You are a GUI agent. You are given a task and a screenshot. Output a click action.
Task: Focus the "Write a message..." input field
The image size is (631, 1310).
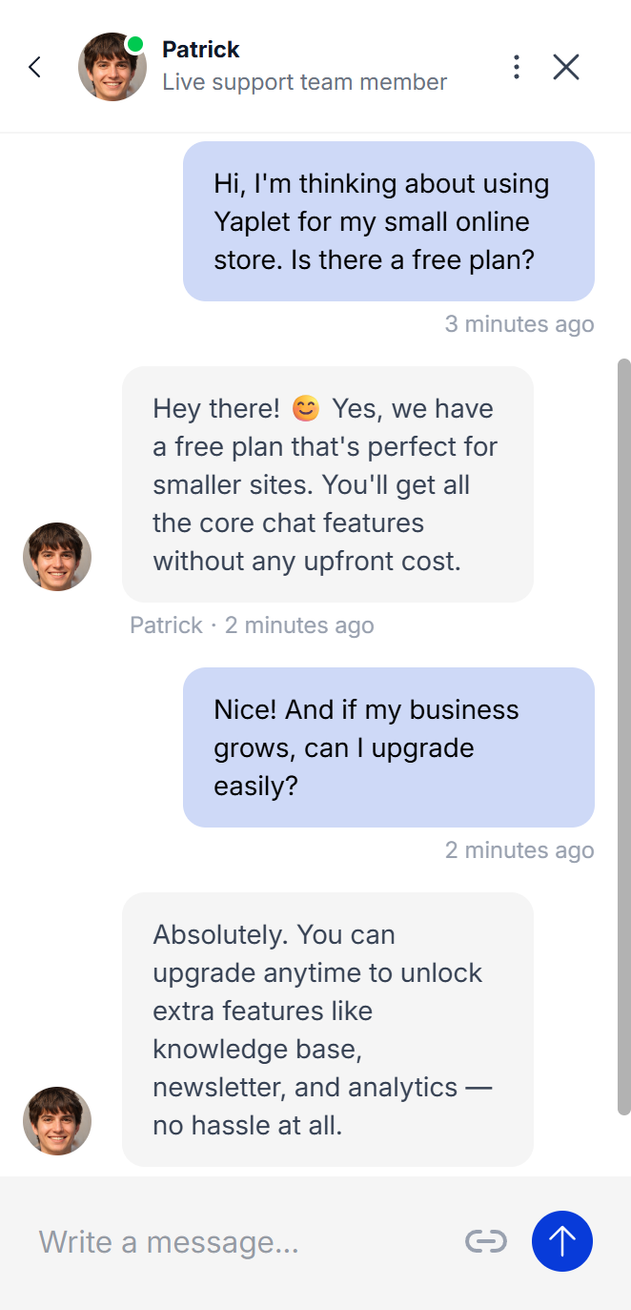tap(240, 1242)
